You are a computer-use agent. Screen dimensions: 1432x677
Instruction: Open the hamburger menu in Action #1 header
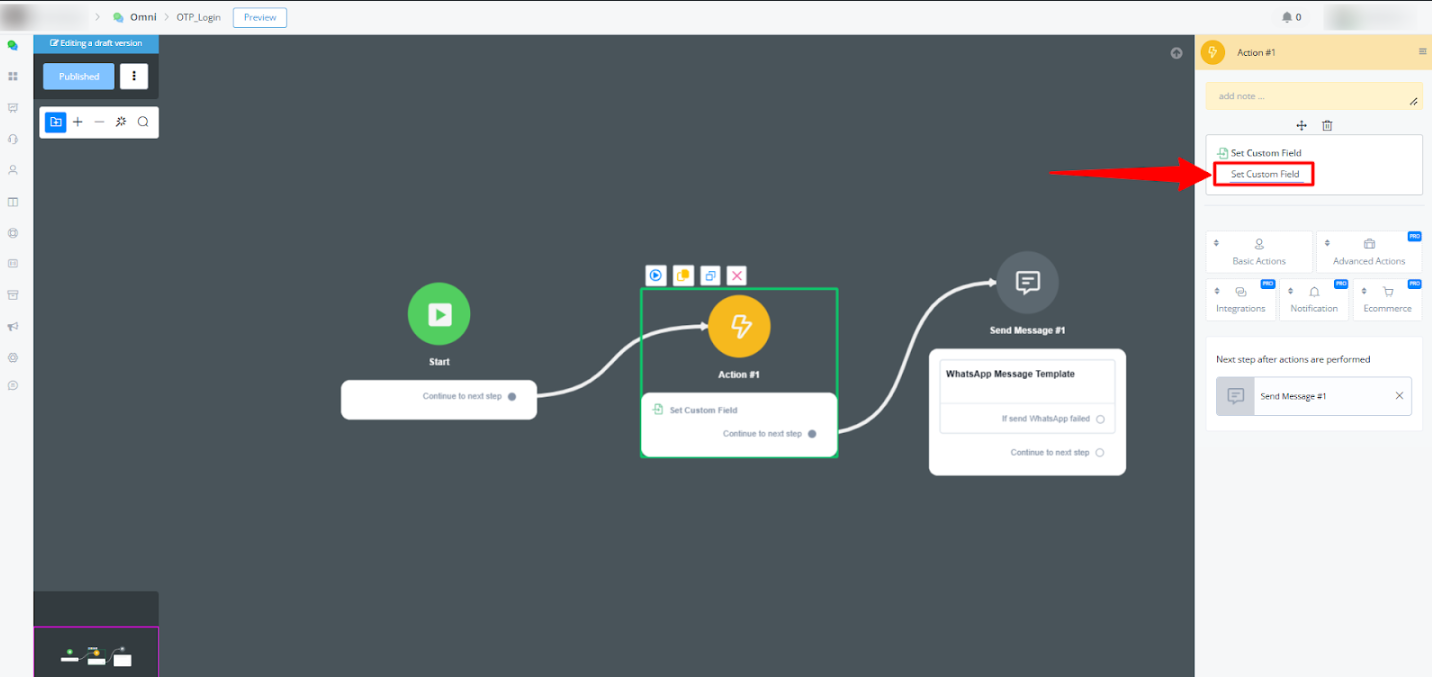[1422, 52]
